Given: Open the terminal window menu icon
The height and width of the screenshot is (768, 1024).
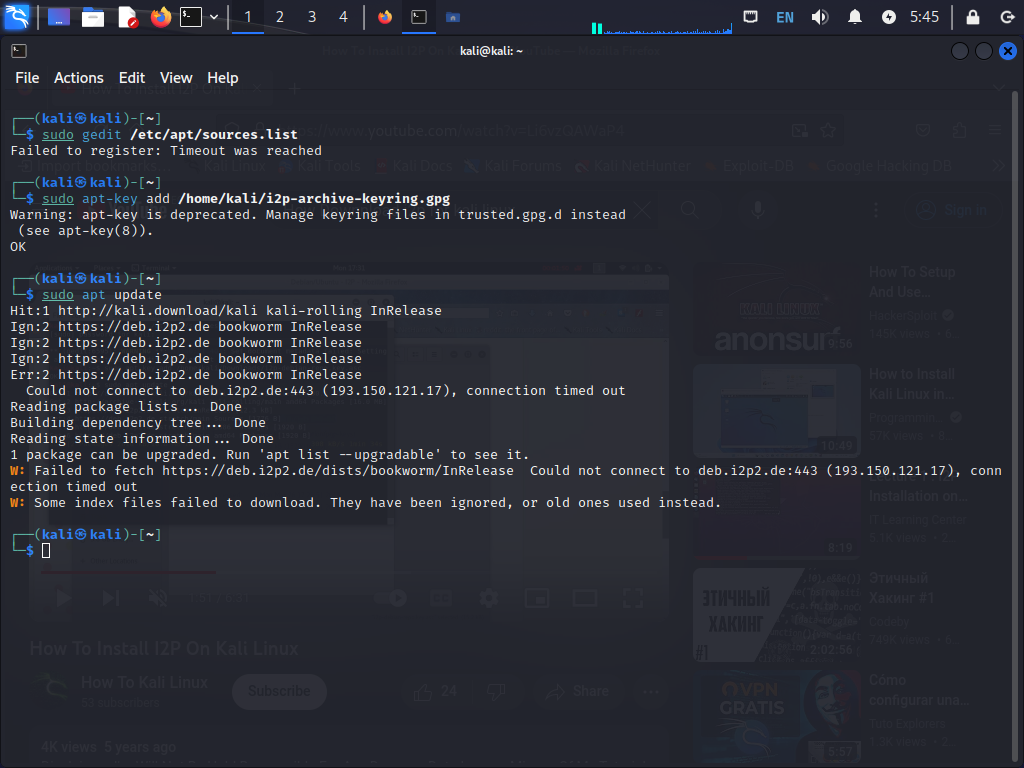Looking at the screenshot, I should pos(19,50).
